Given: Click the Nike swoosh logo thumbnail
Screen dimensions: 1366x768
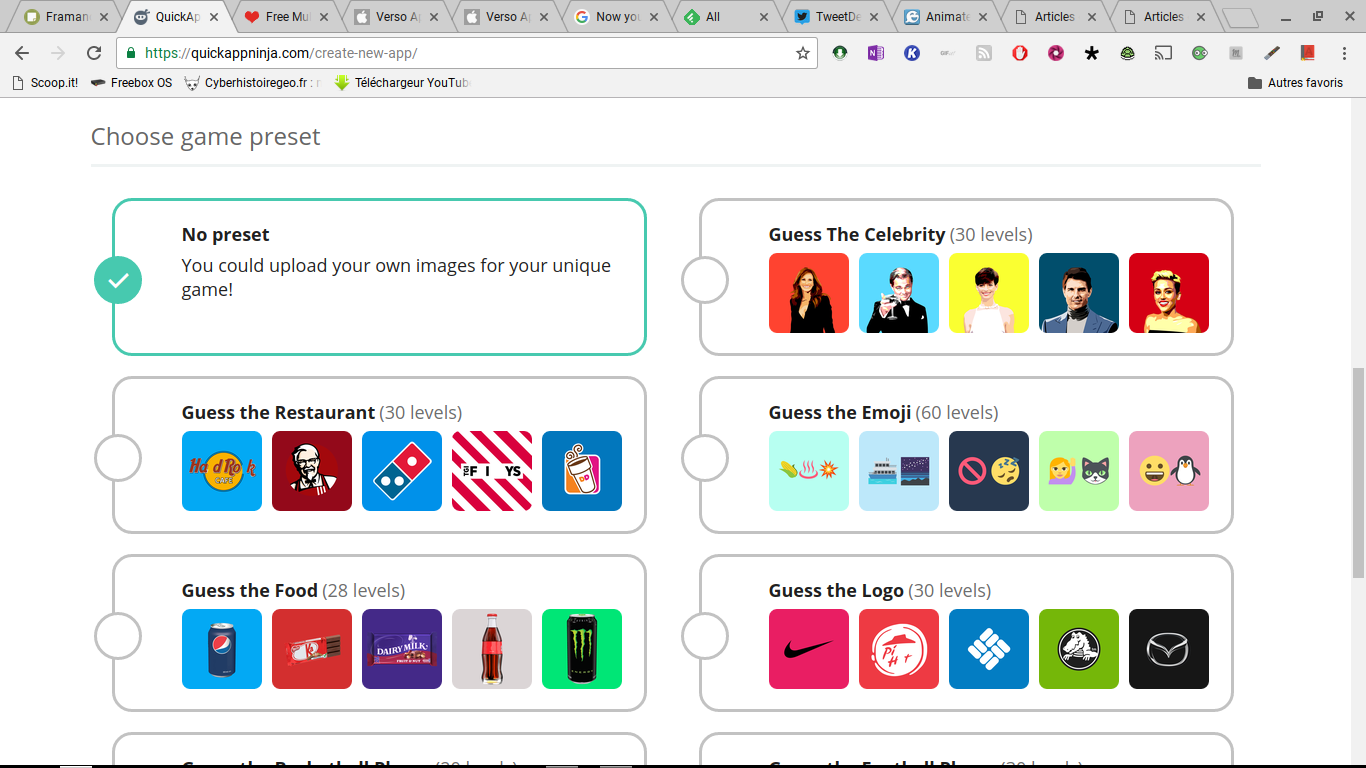Looking at the screenshot, I should pyautogui.click(x=809, y=649).
